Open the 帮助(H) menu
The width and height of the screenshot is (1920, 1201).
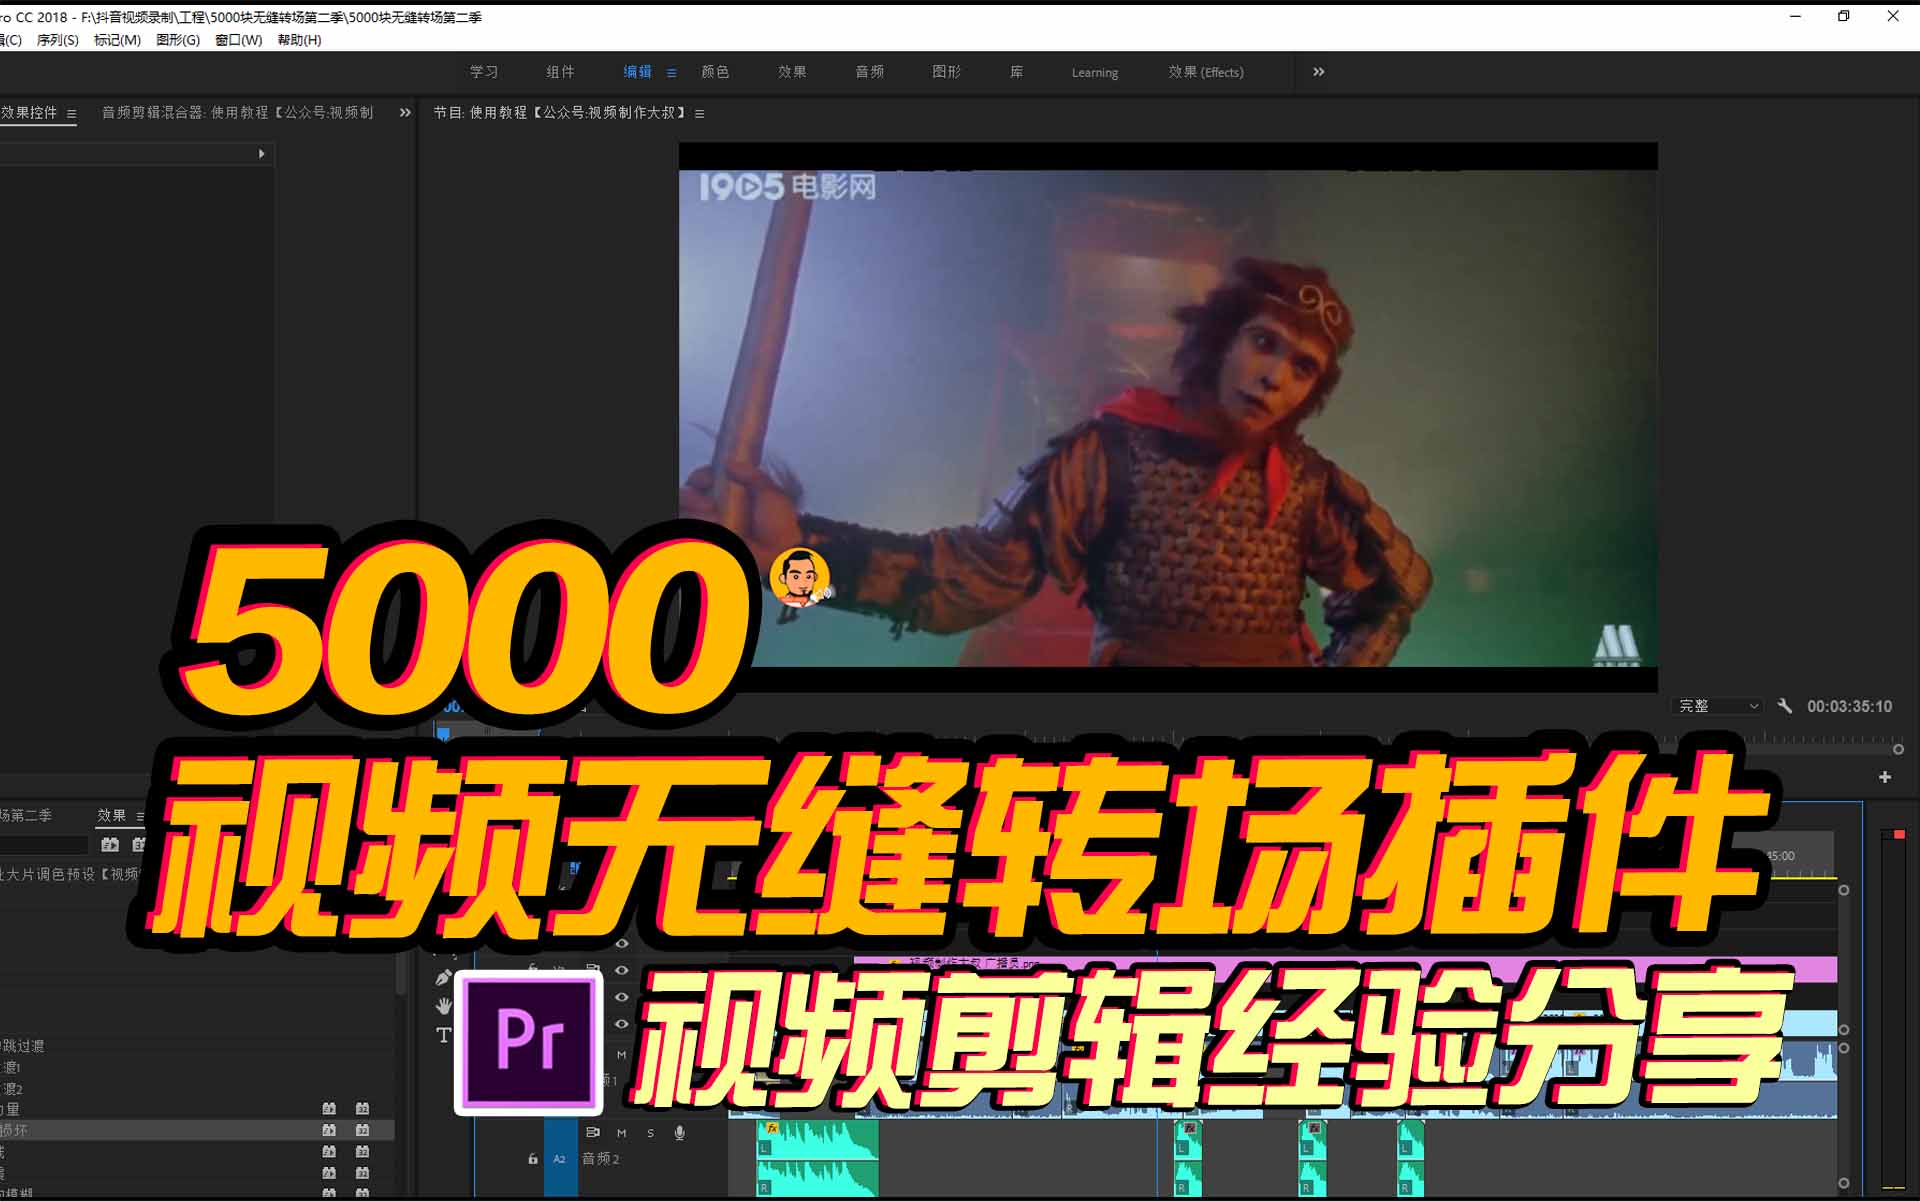[x=299, y=40]
